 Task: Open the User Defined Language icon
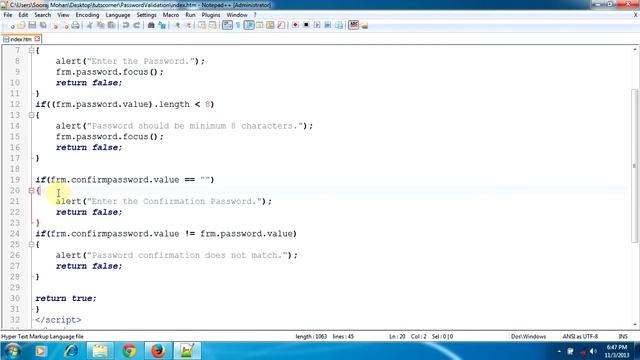coord(259,25)
